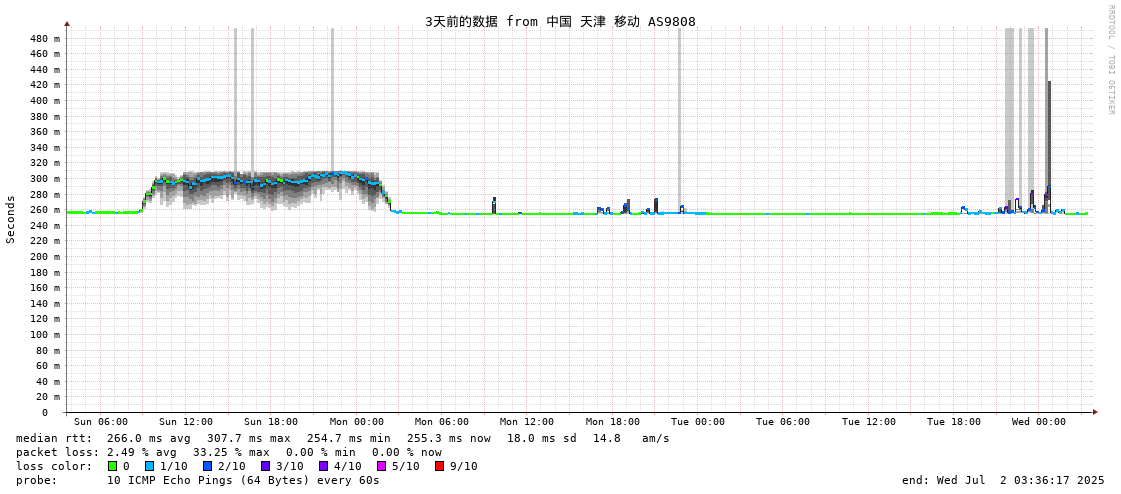Click the '0.00 % min' packet loss value
Image resolution: width=1121 pixels, height=494 pixels.
pos(321,453)
